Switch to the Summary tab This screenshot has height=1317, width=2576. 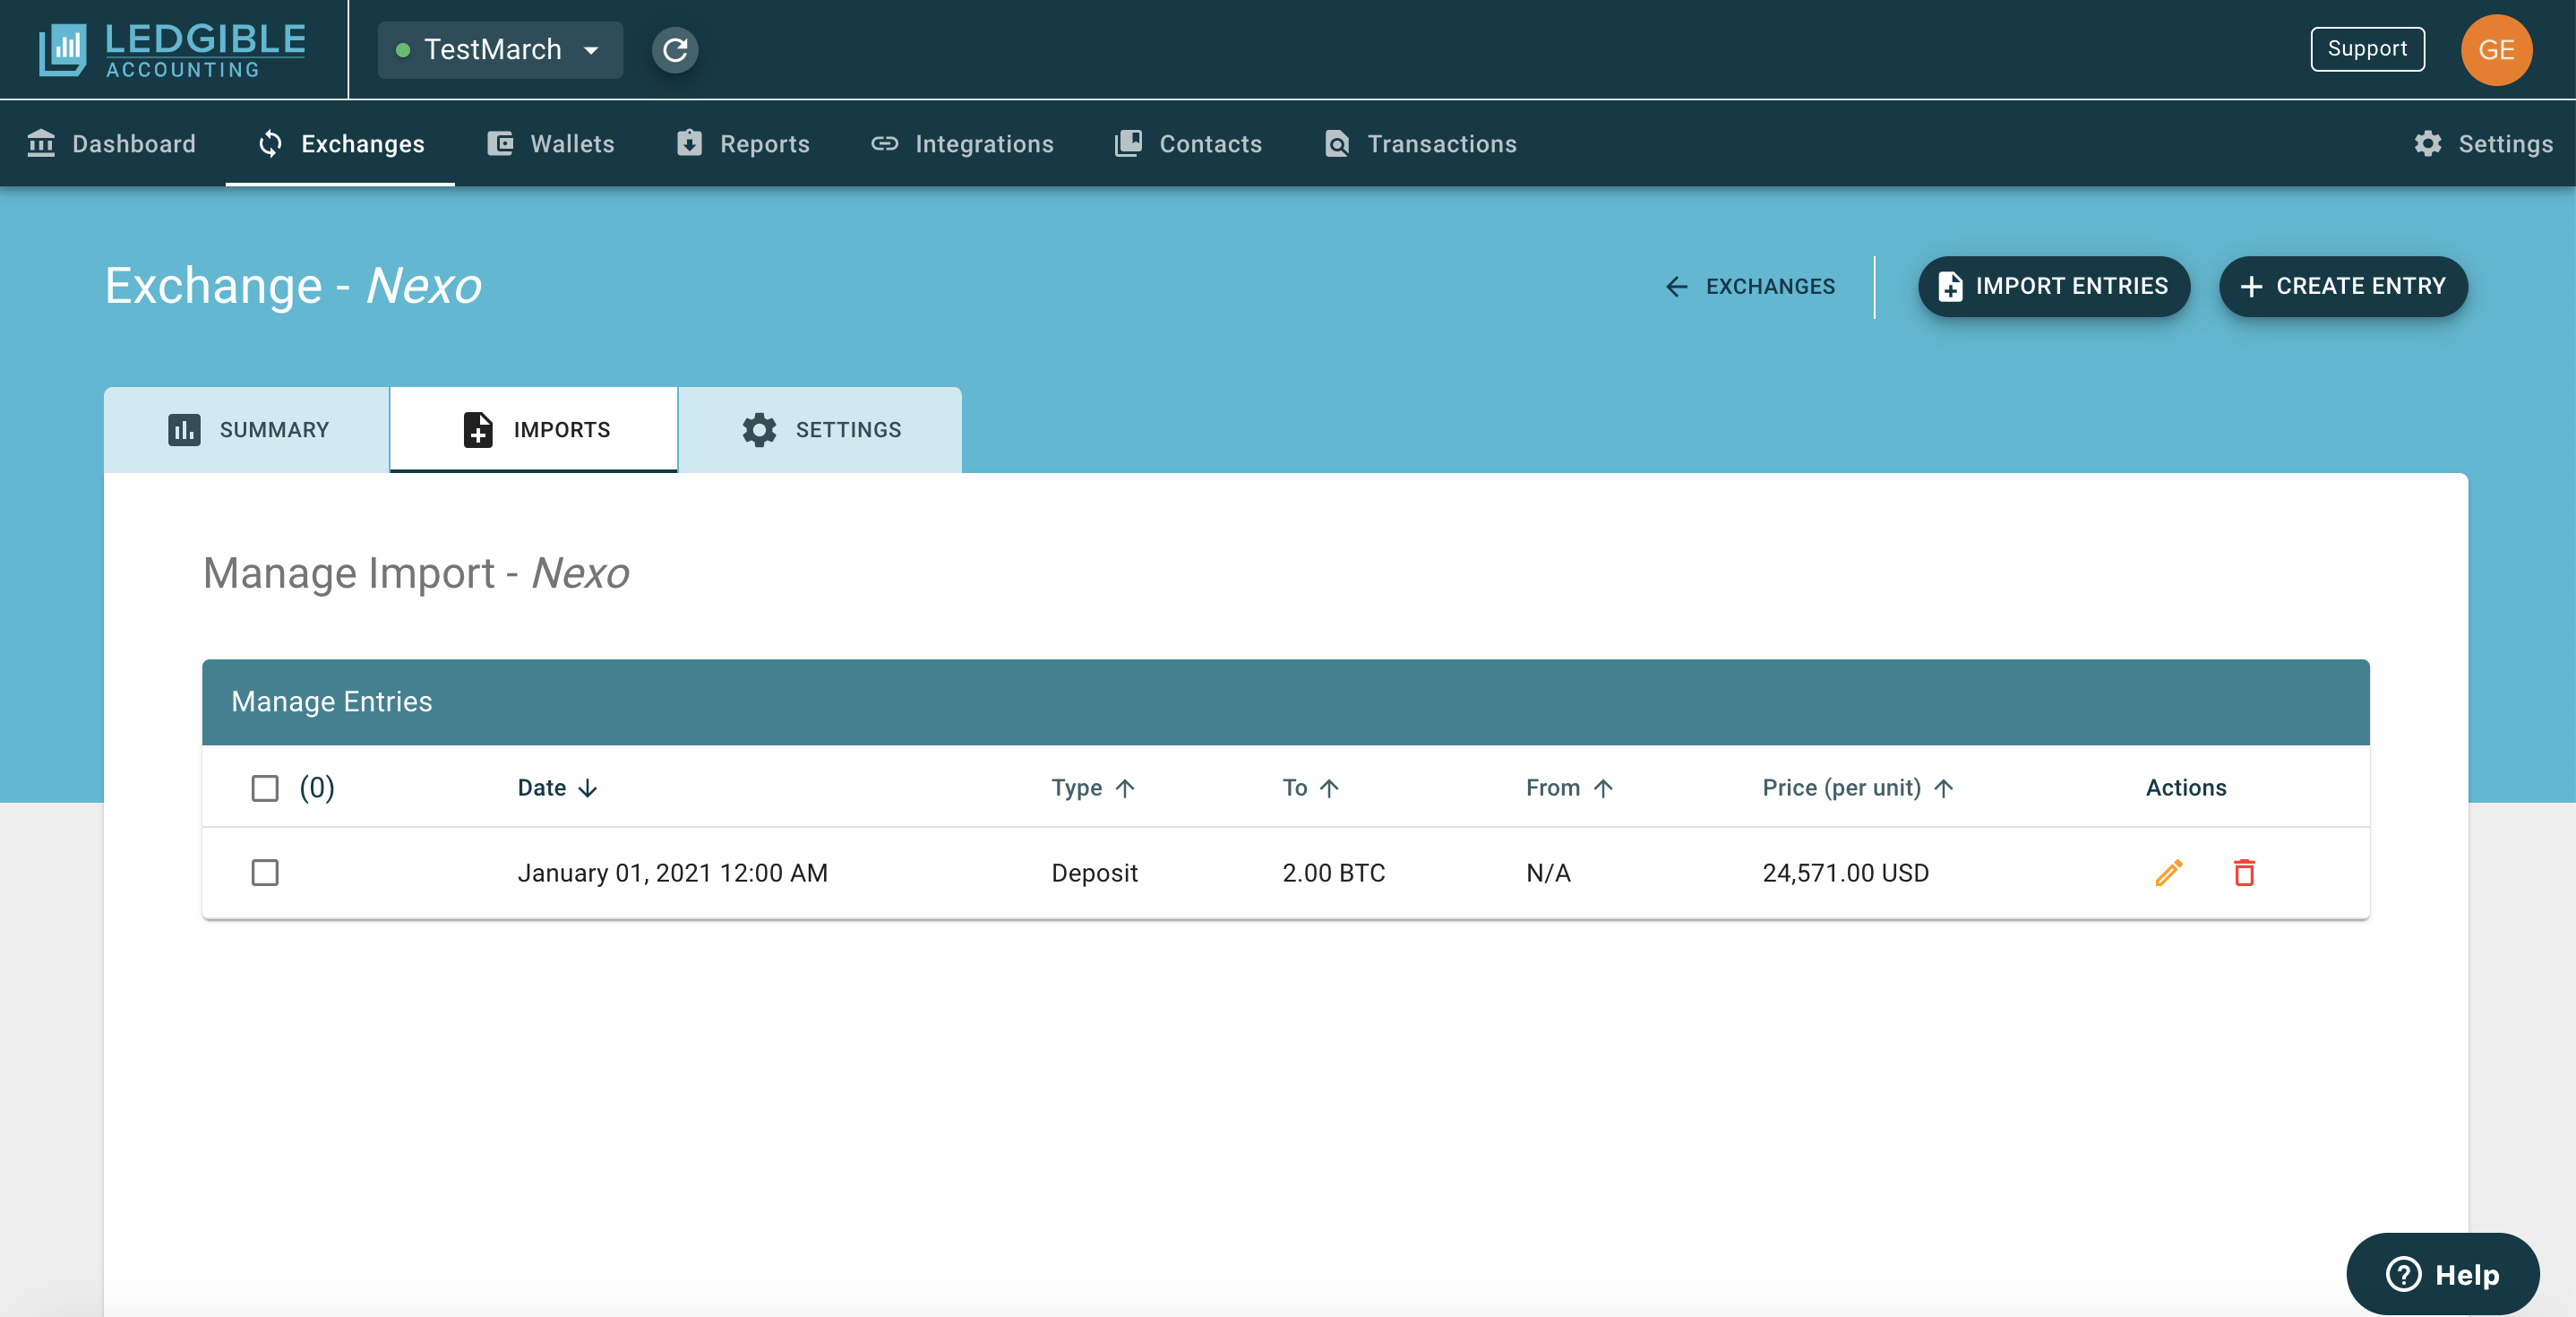click(x=247, y=430)
